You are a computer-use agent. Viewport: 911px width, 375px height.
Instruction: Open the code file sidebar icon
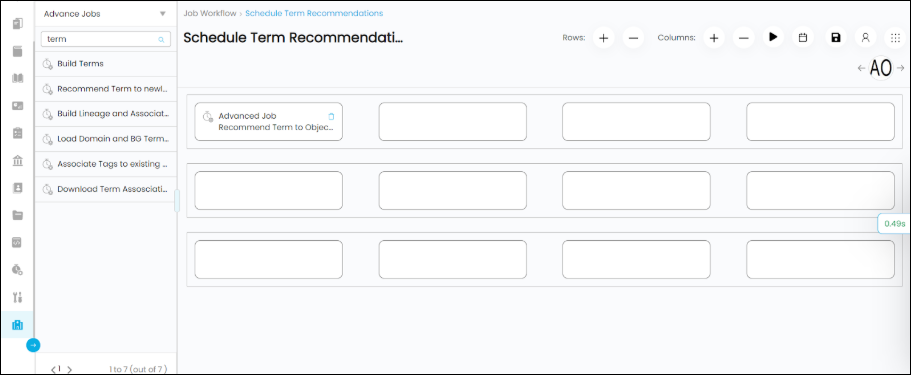coord(17,242)
